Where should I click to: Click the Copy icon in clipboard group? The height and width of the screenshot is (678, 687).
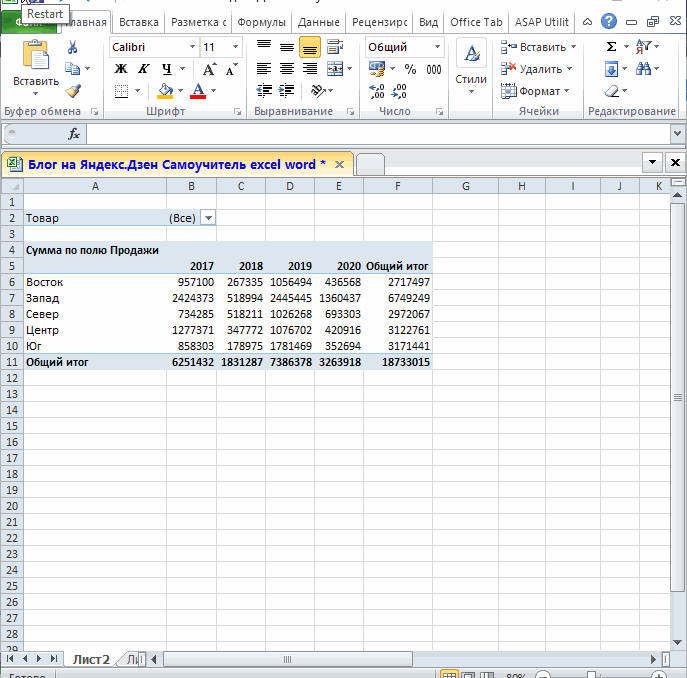pos(72,69)
